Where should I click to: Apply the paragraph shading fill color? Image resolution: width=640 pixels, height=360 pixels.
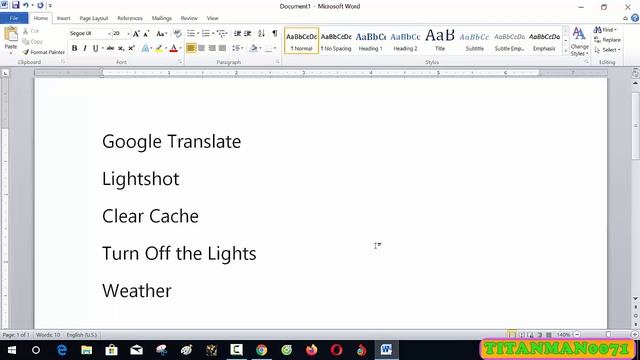253,48
